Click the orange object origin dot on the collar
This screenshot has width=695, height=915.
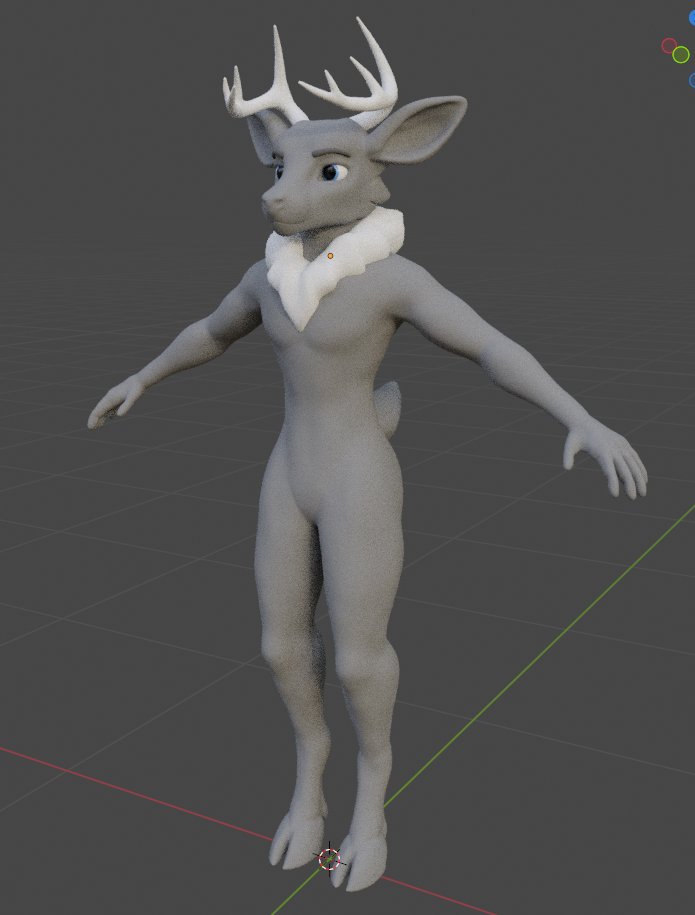click(330, 256)
